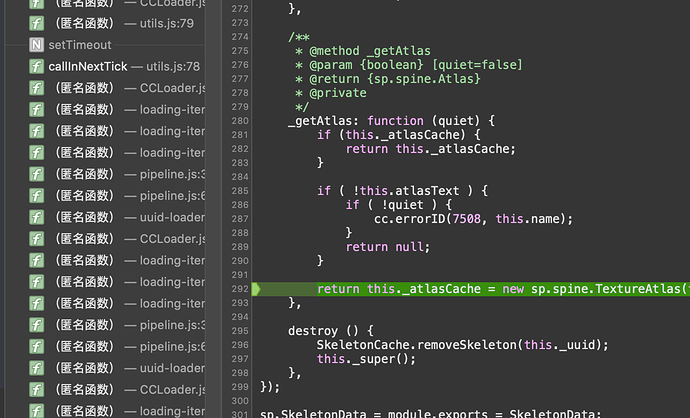Viewport: 690px width, 418px height.
Task: Click the 'destroy () {' method declaration
Action: pyautogui.click(x=331, y=331)
